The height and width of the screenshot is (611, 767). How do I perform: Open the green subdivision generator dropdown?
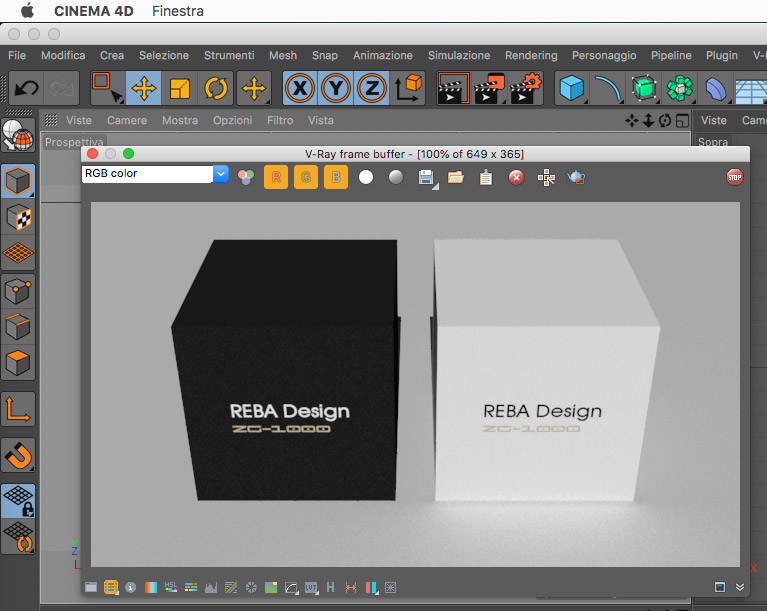(x=644, y=88)
